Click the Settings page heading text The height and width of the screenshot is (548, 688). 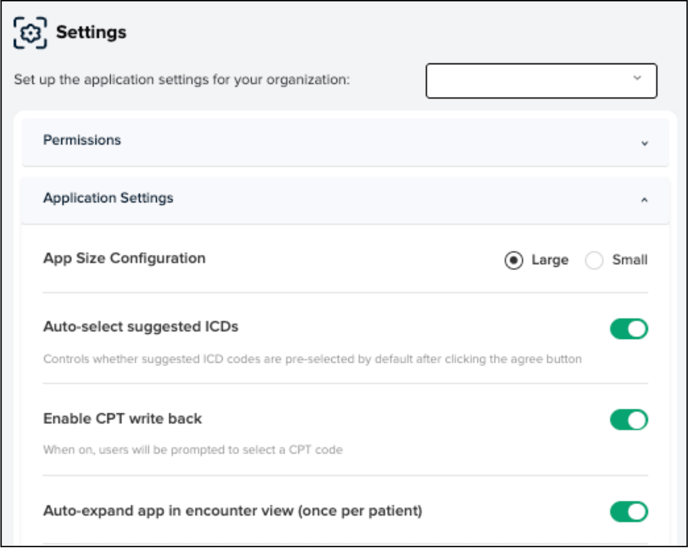click(91, 33)
